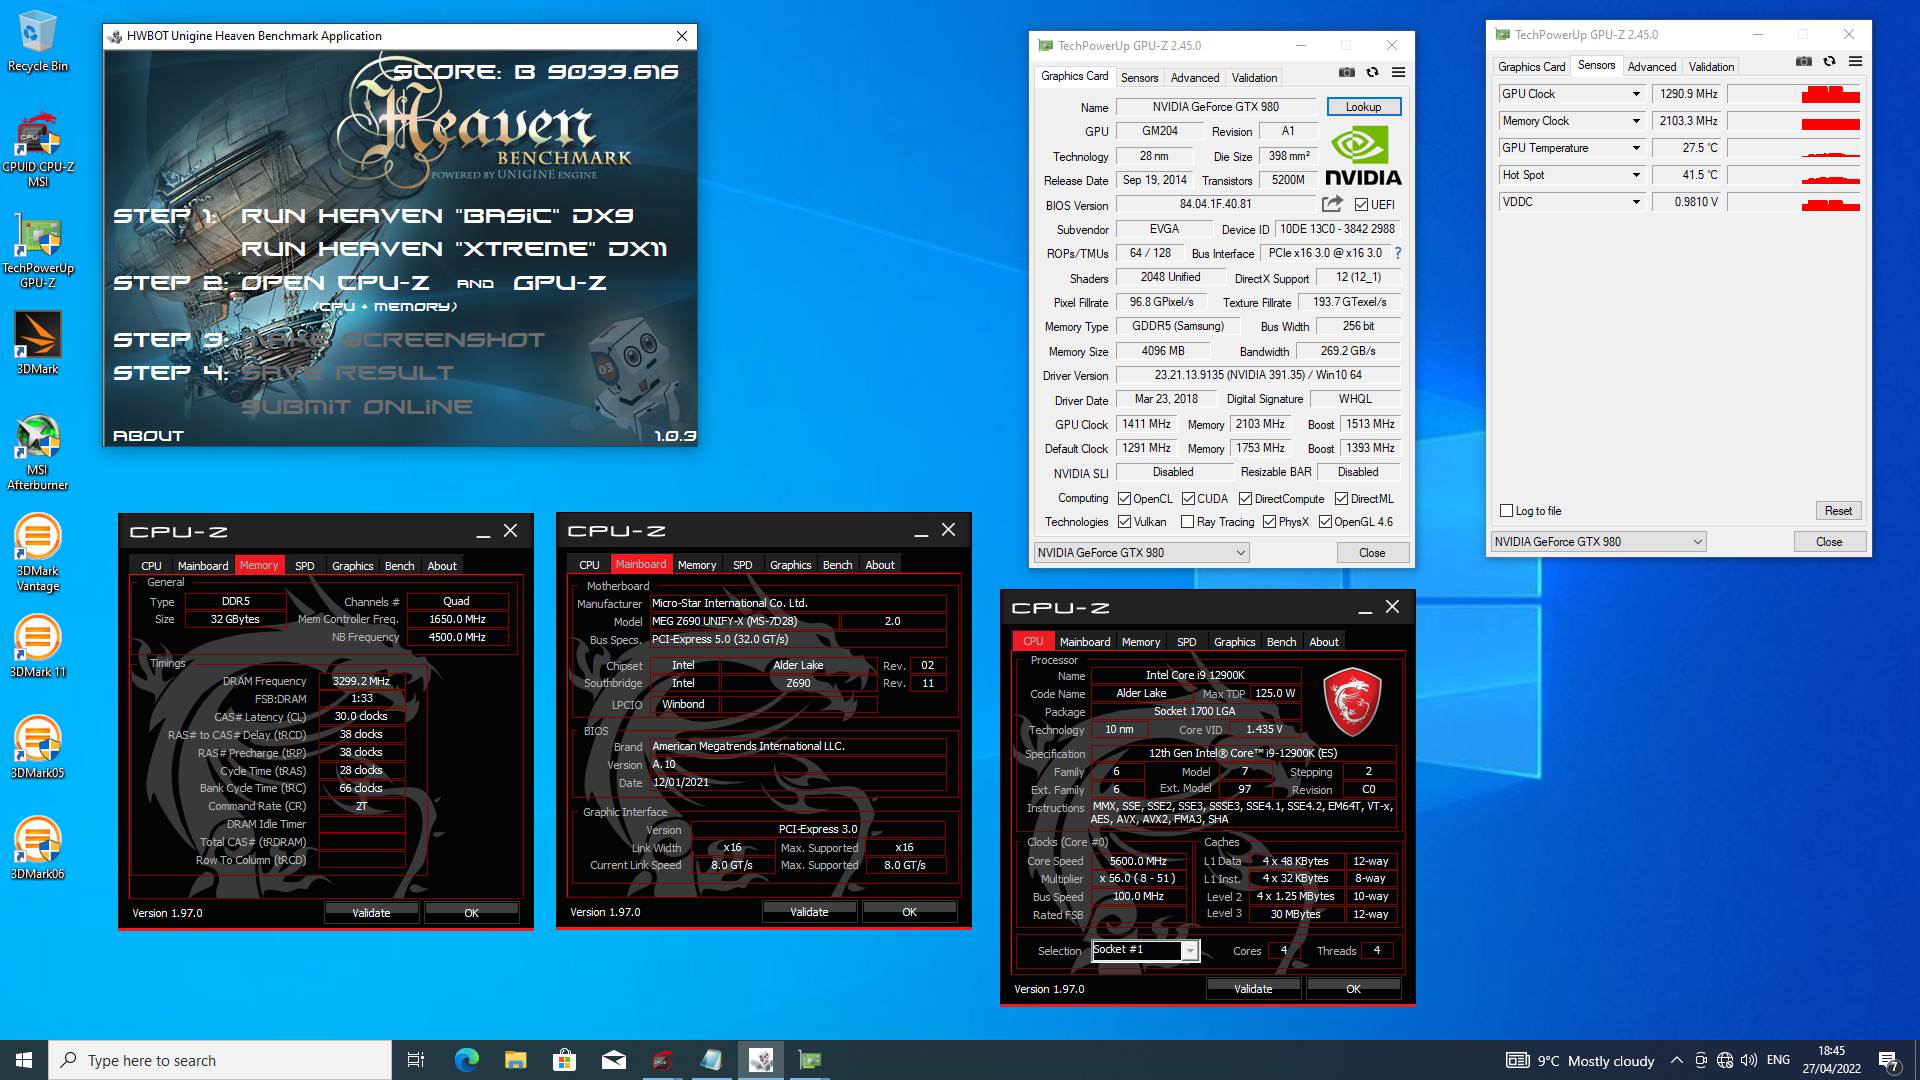The width and height of the screenshot is (1920, 1080).
Task: Click the GPU Clock red sensor graph
Action: (x=1794, y=94)
